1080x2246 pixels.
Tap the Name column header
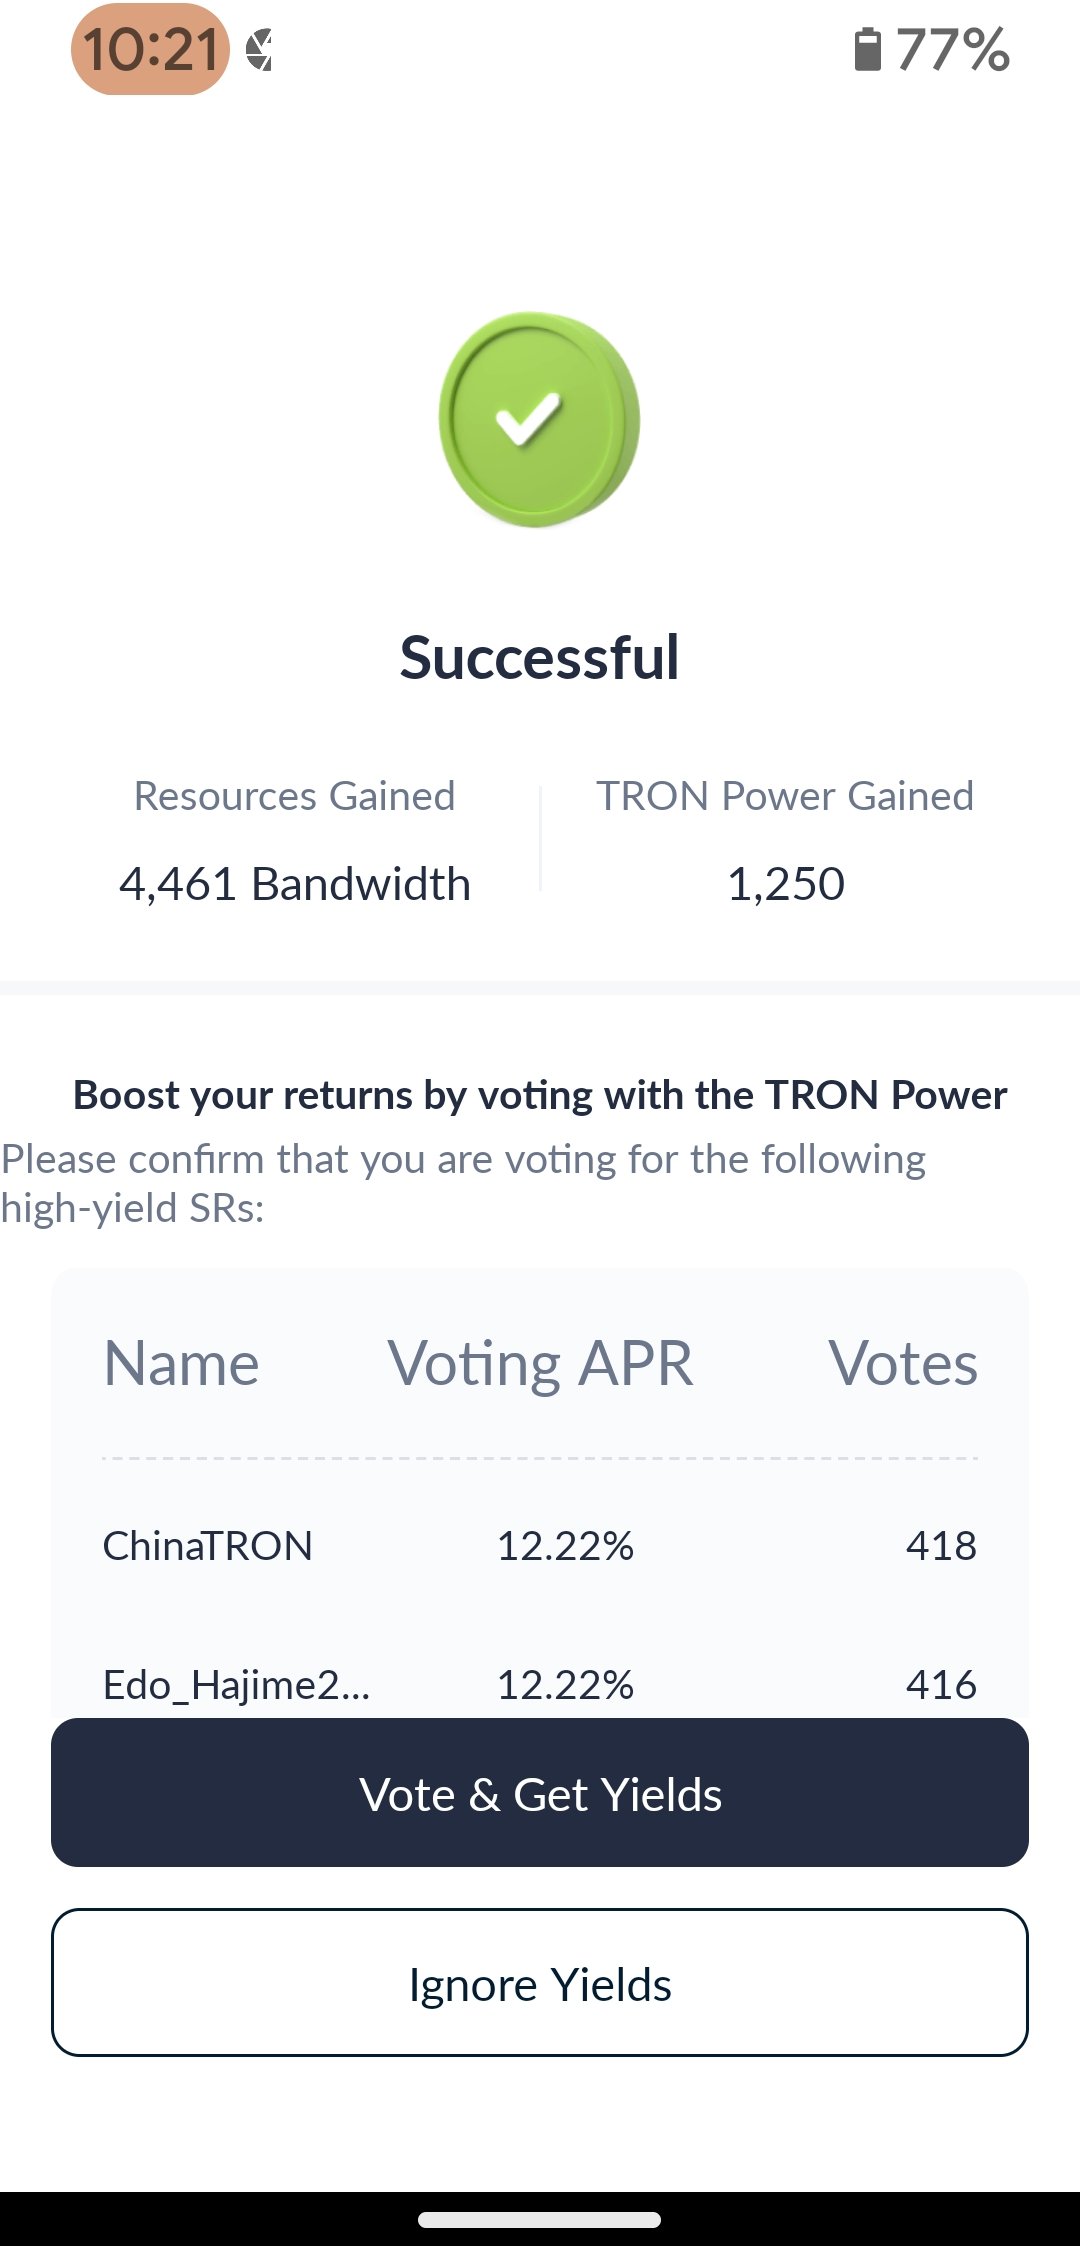(x=182, y=1363)
